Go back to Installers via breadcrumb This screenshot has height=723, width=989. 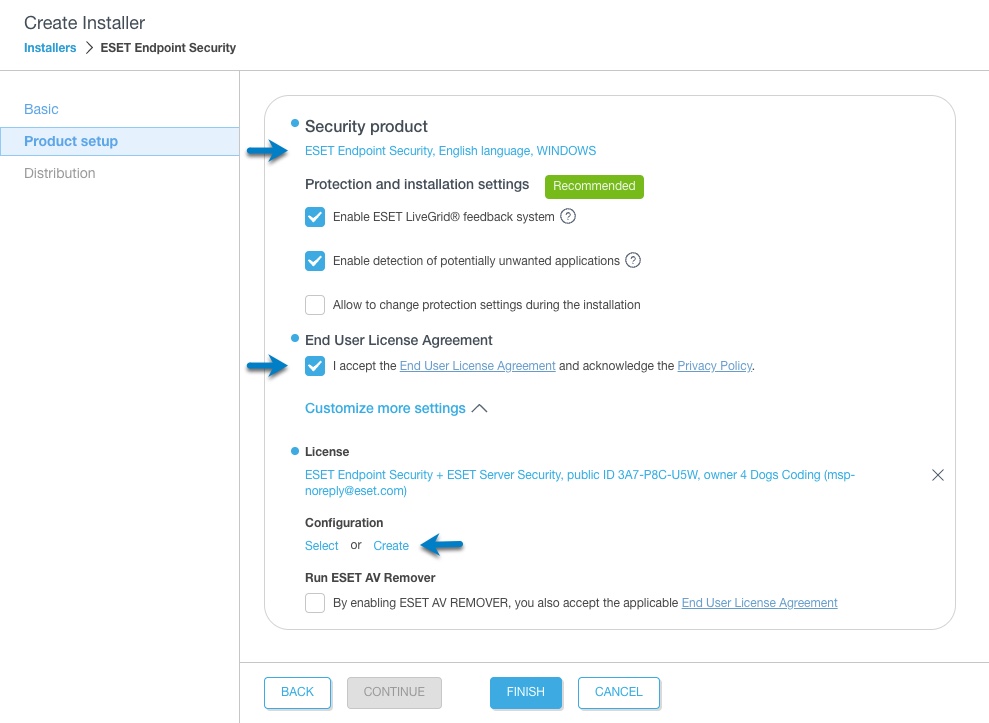pos(50,47)
